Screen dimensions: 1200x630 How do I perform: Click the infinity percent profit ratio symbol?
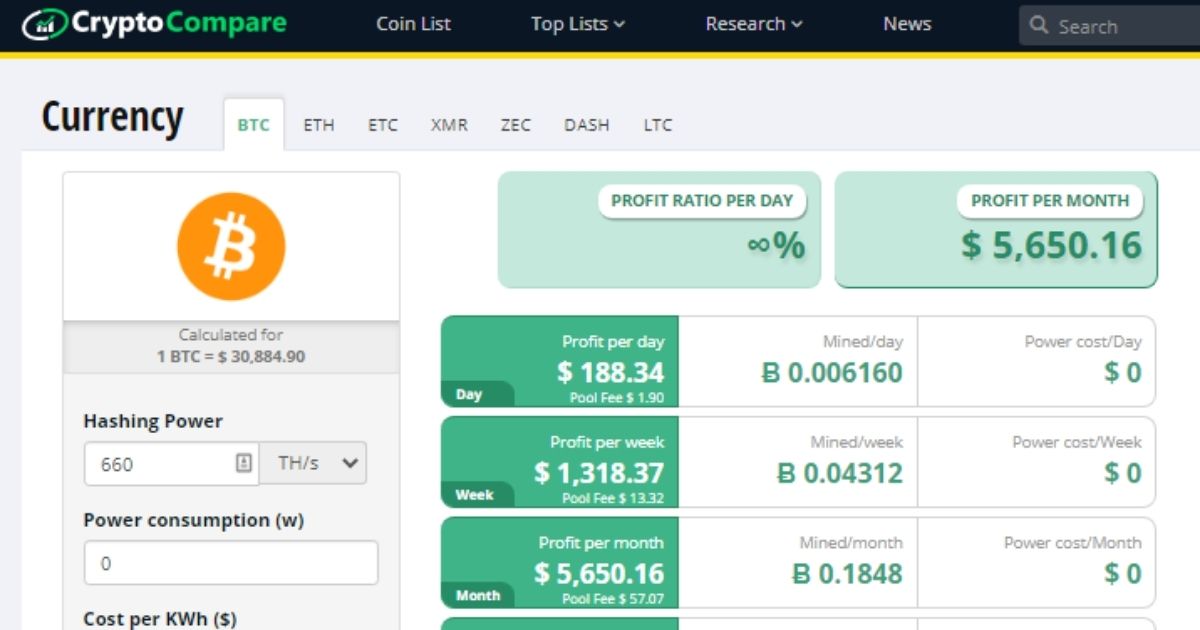[778, 243]
